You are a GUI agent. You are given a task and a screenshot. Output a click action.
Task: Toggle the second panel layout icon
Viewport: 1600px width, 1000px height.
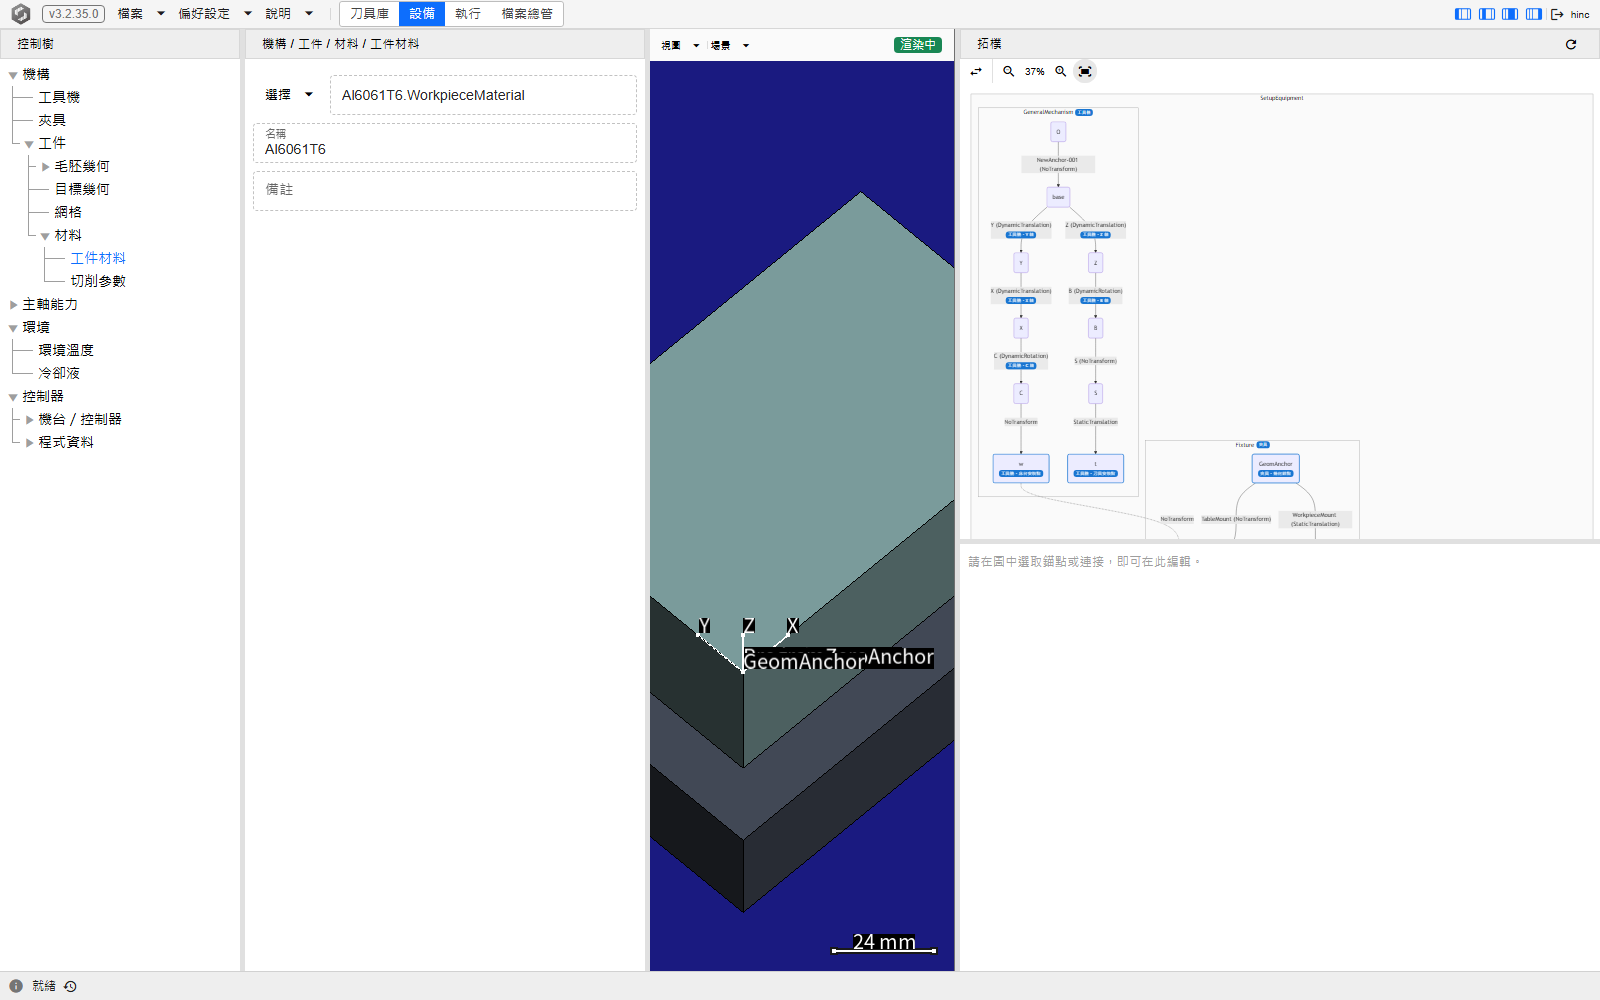1487,14
